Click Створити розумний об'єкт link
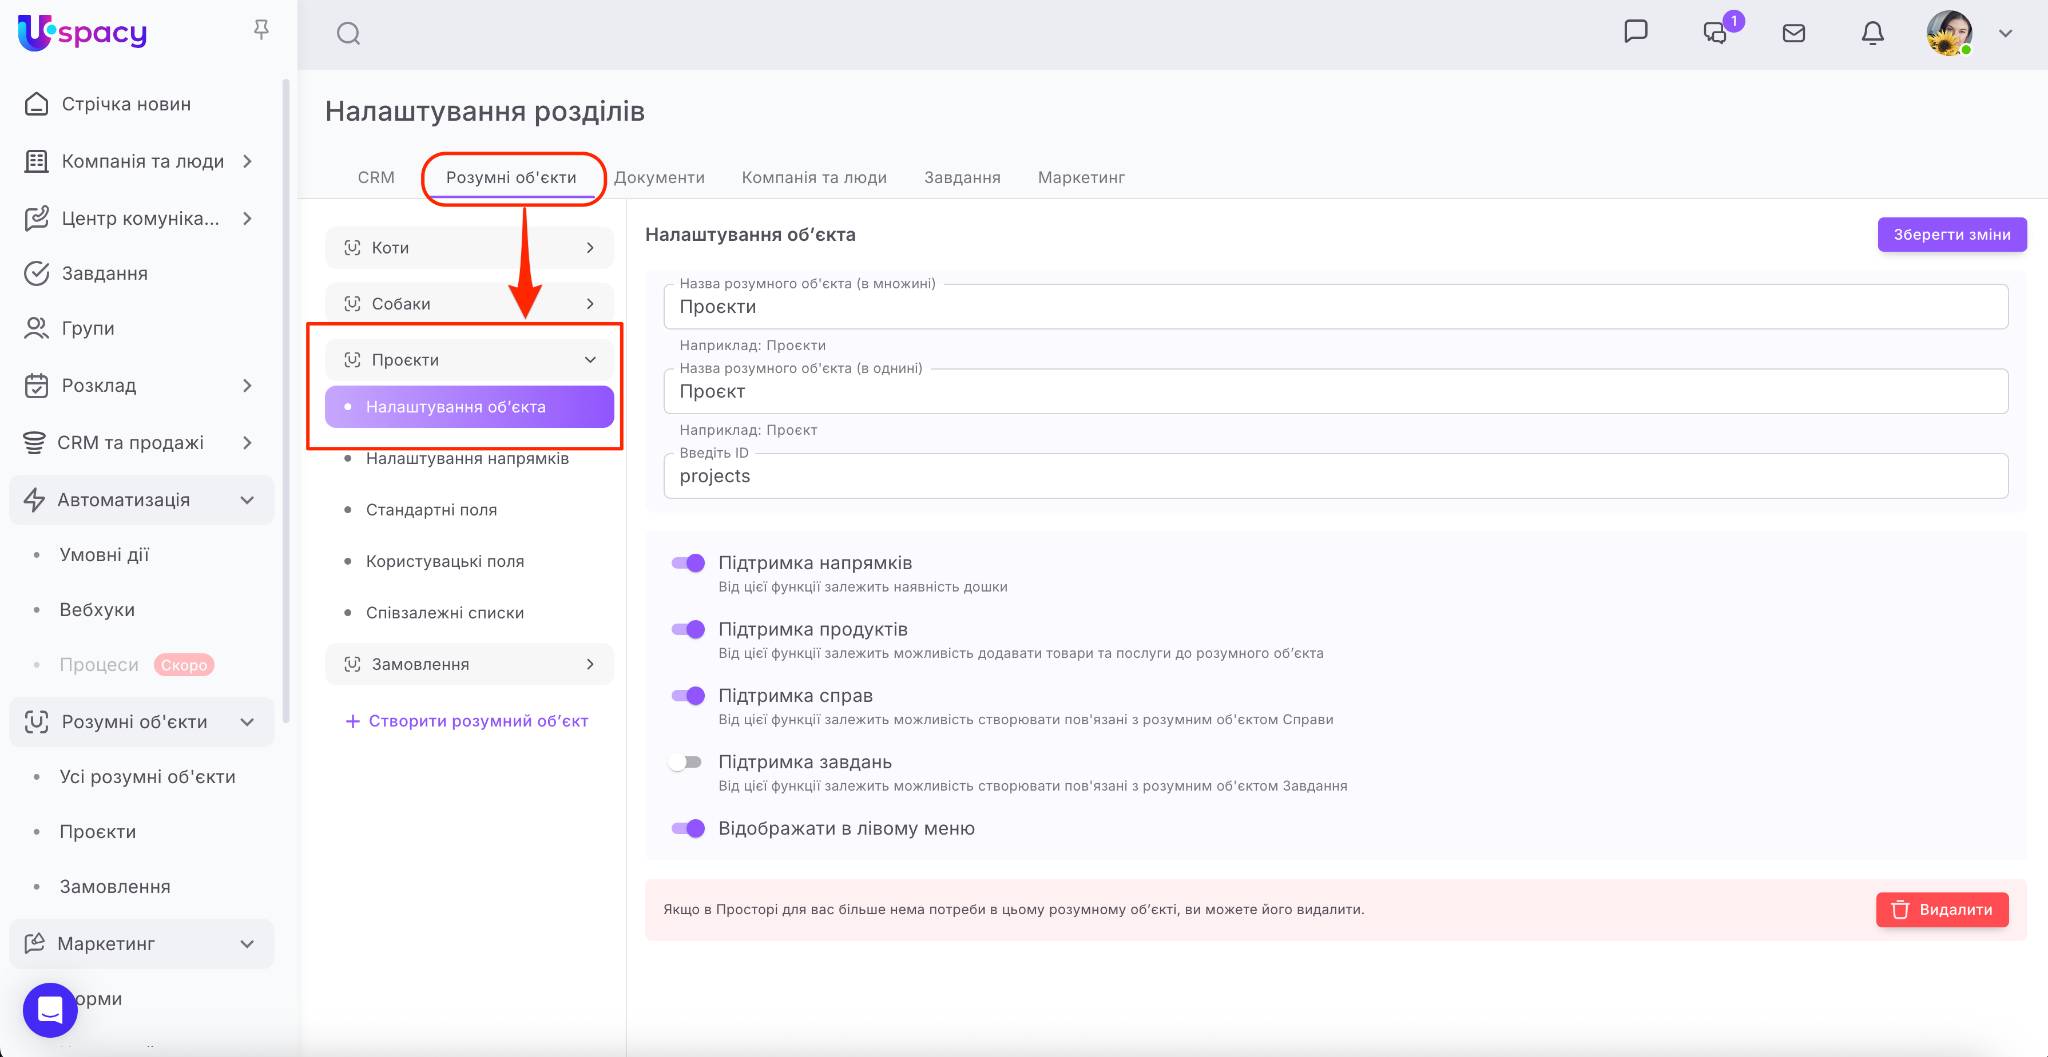Viewport: 2048px width, 1057px height. tap(467, 721)
